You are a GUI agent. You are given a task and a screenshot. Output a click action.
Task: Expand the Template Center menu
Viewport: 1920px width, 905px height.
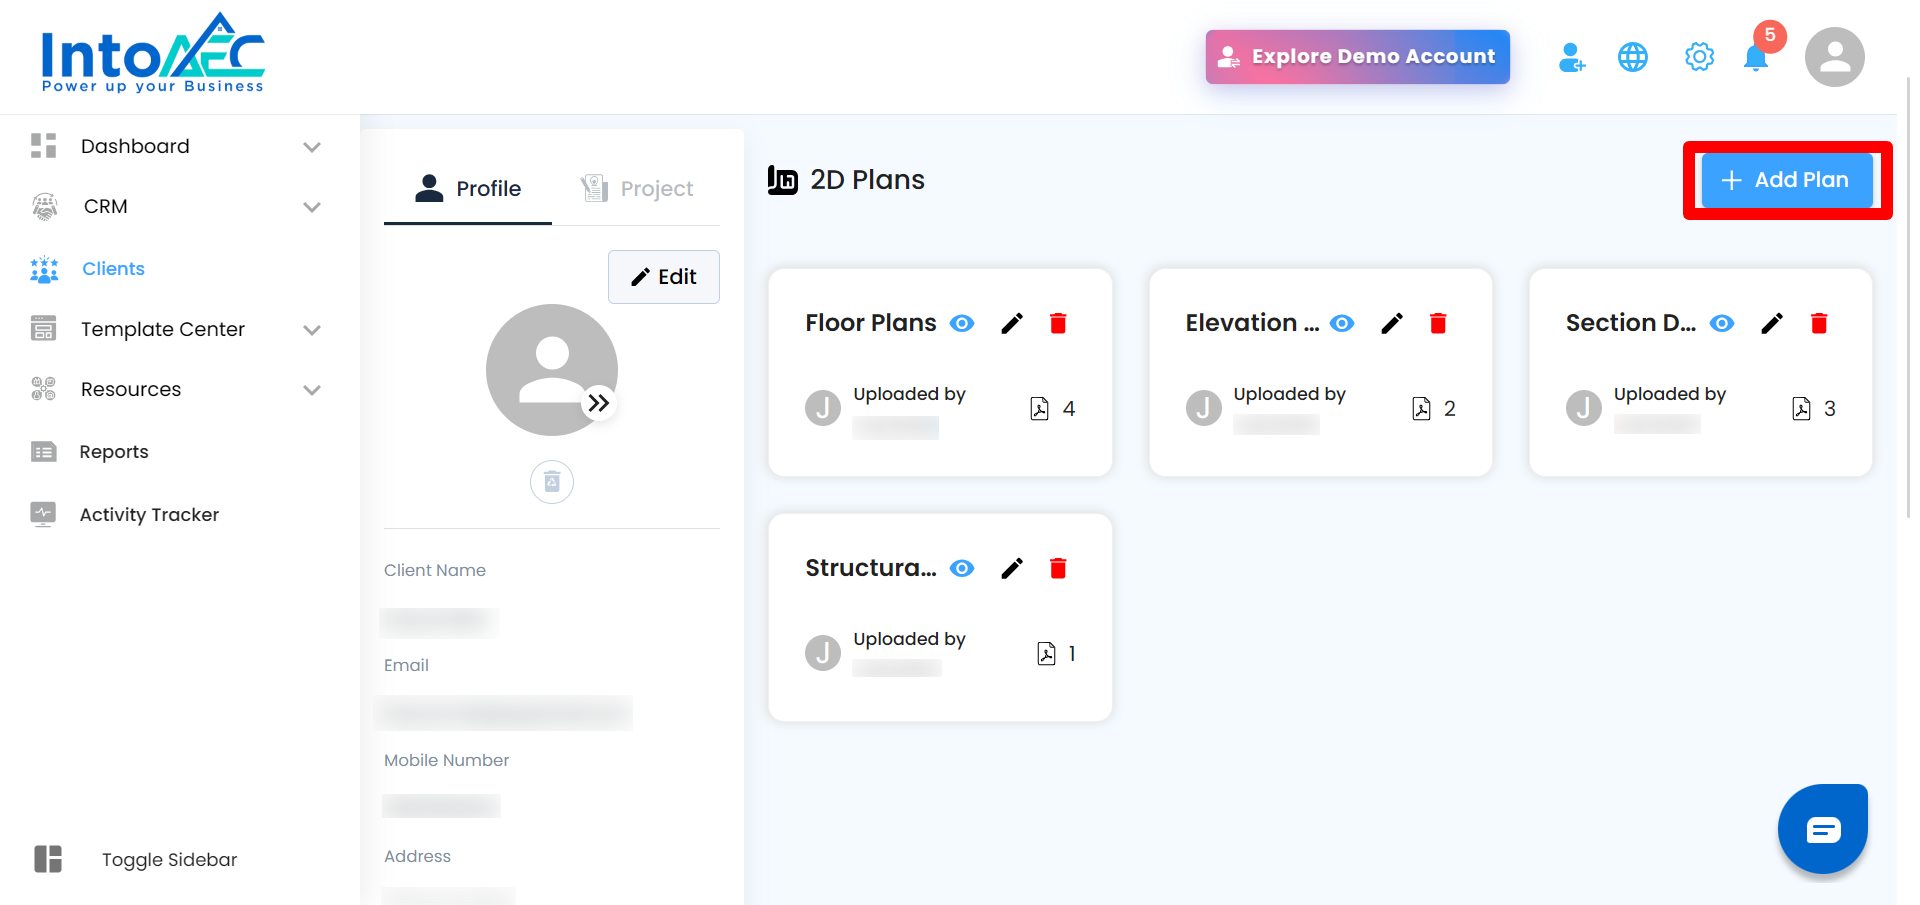coord(312,330)
